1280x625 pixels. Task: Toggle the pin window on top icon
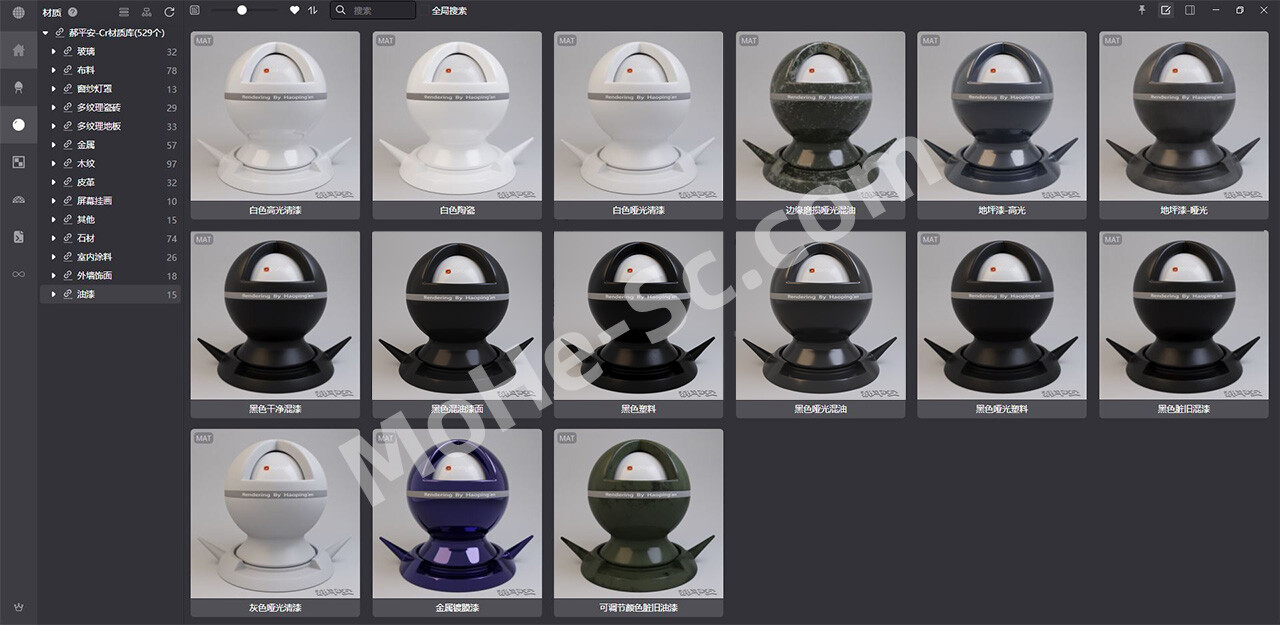[x=1142, y=10]
